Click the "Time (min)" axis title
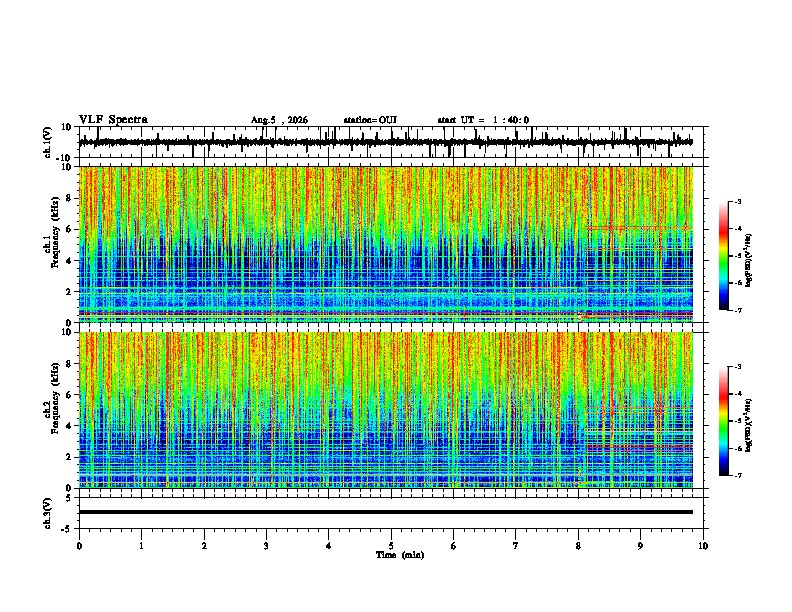 click(x=400, y=555)
